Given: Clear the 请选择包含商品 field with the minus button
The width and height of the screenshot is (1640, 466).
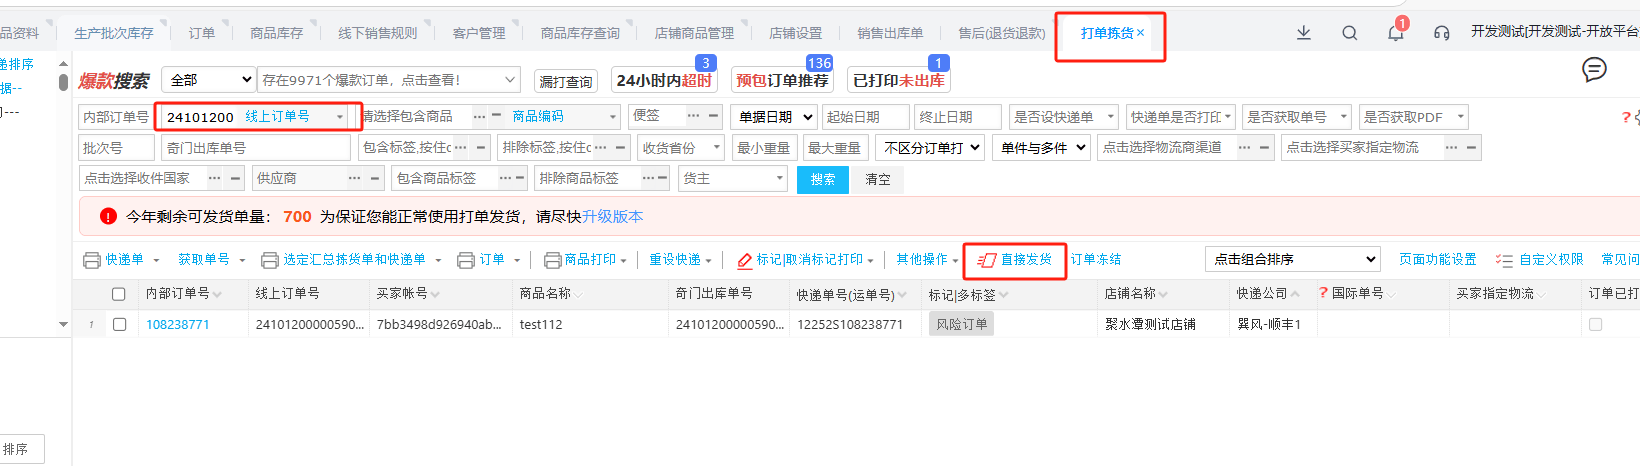Looking at the screenshot, I should [496, 117].
